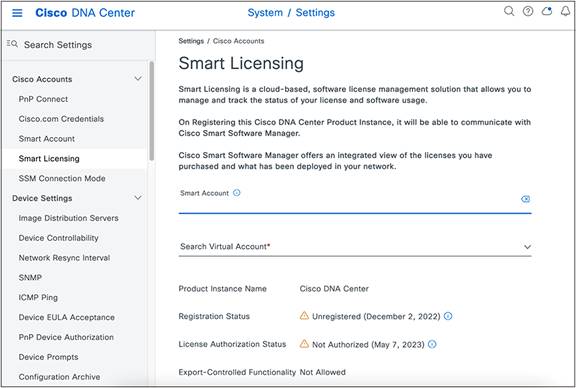Click the 'Not Allowed' value text
This screenshot has height=388, width=576.
coord(323,372)
